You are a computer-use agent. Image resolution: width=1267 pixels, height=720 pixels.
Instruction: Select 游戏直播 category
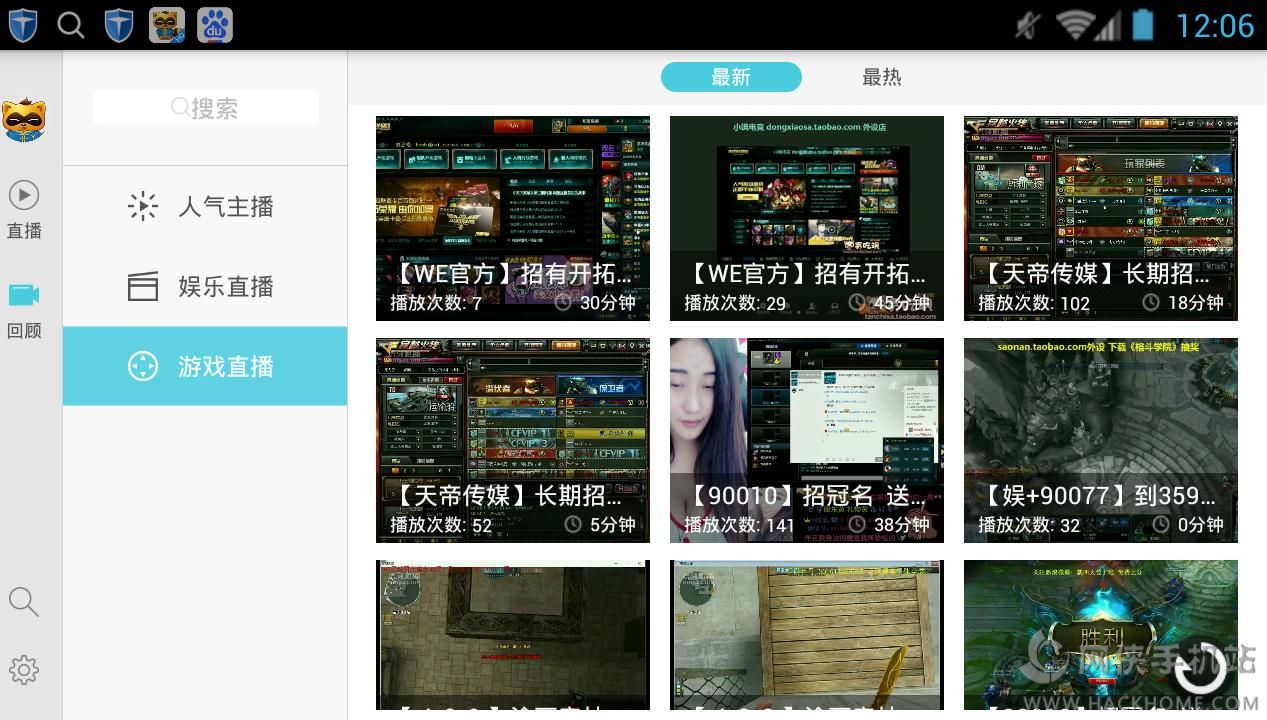[205, 366]
